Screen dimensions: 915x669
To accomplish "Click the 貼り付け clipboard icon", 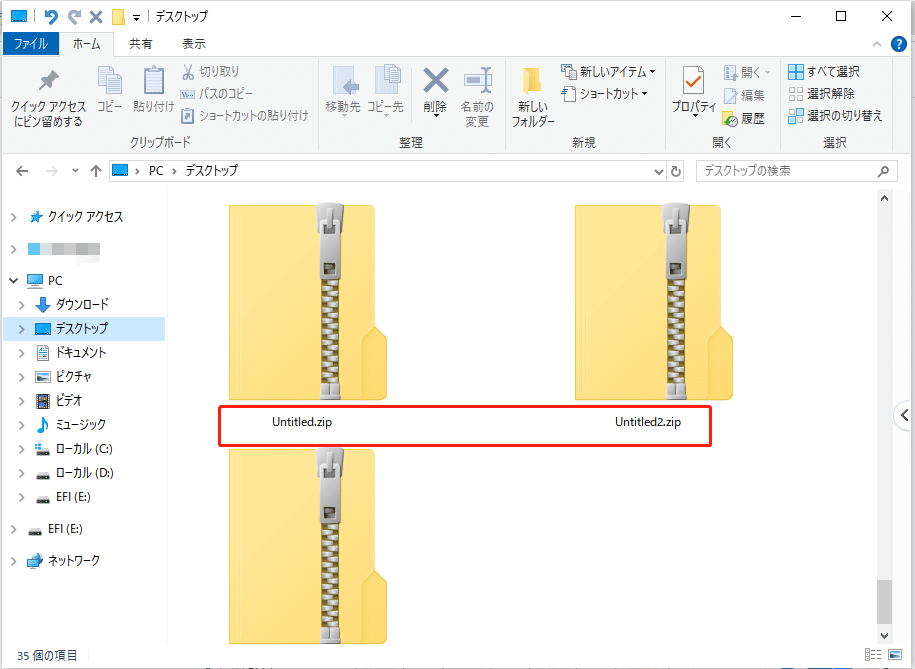I will pos(153,81).
